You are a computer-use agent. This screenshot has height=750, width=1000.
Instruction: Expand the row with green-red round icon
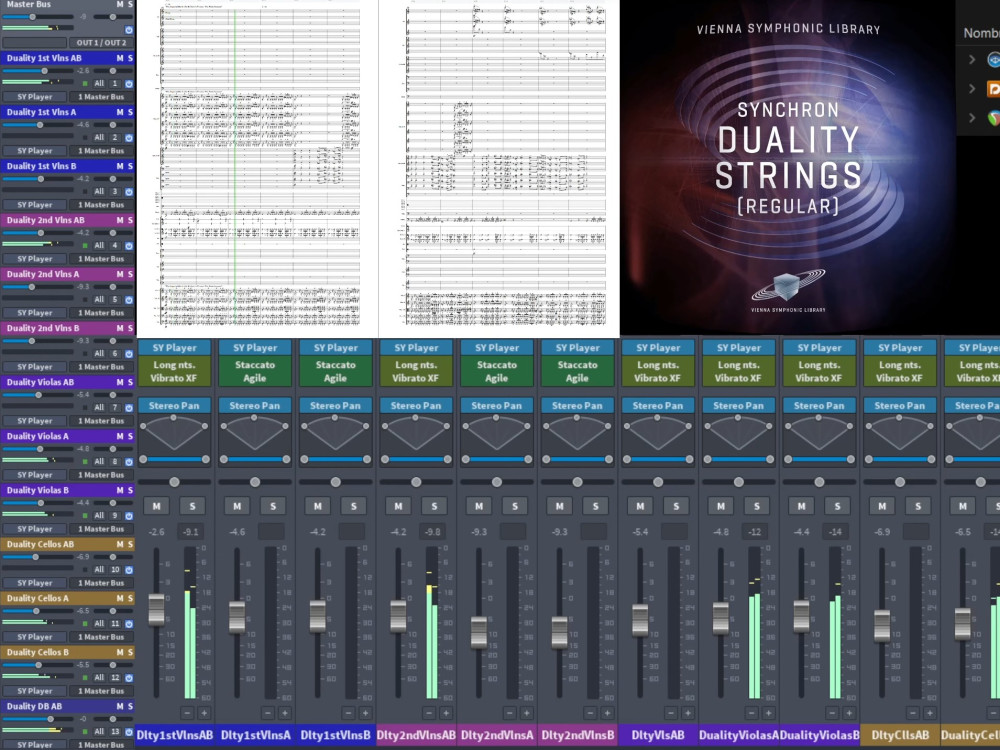pos(972,118)
